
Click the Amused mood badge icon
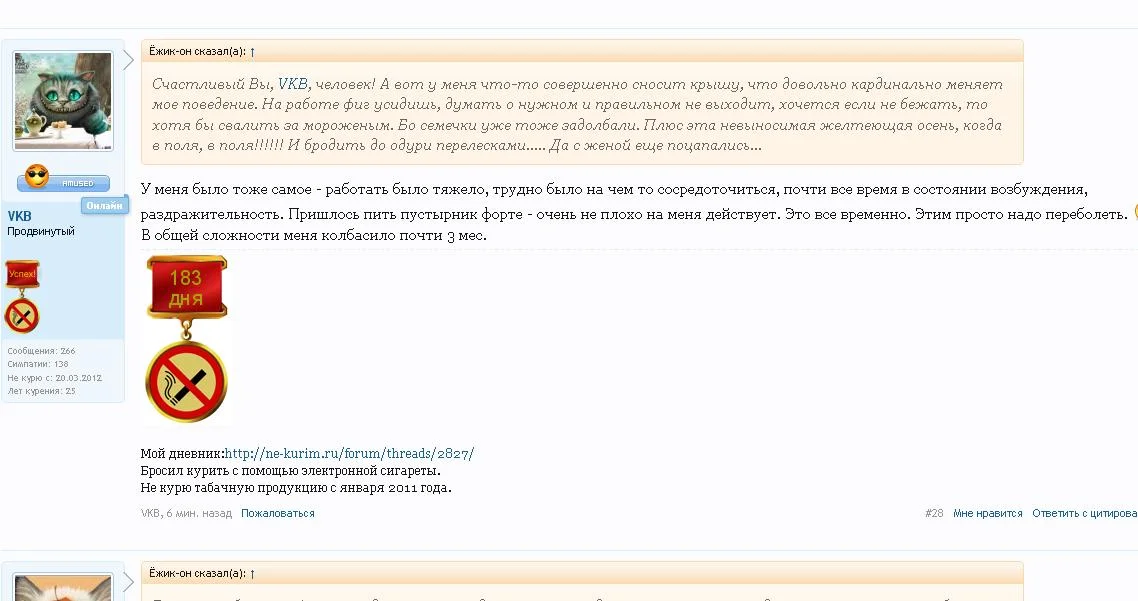point(64,177)
